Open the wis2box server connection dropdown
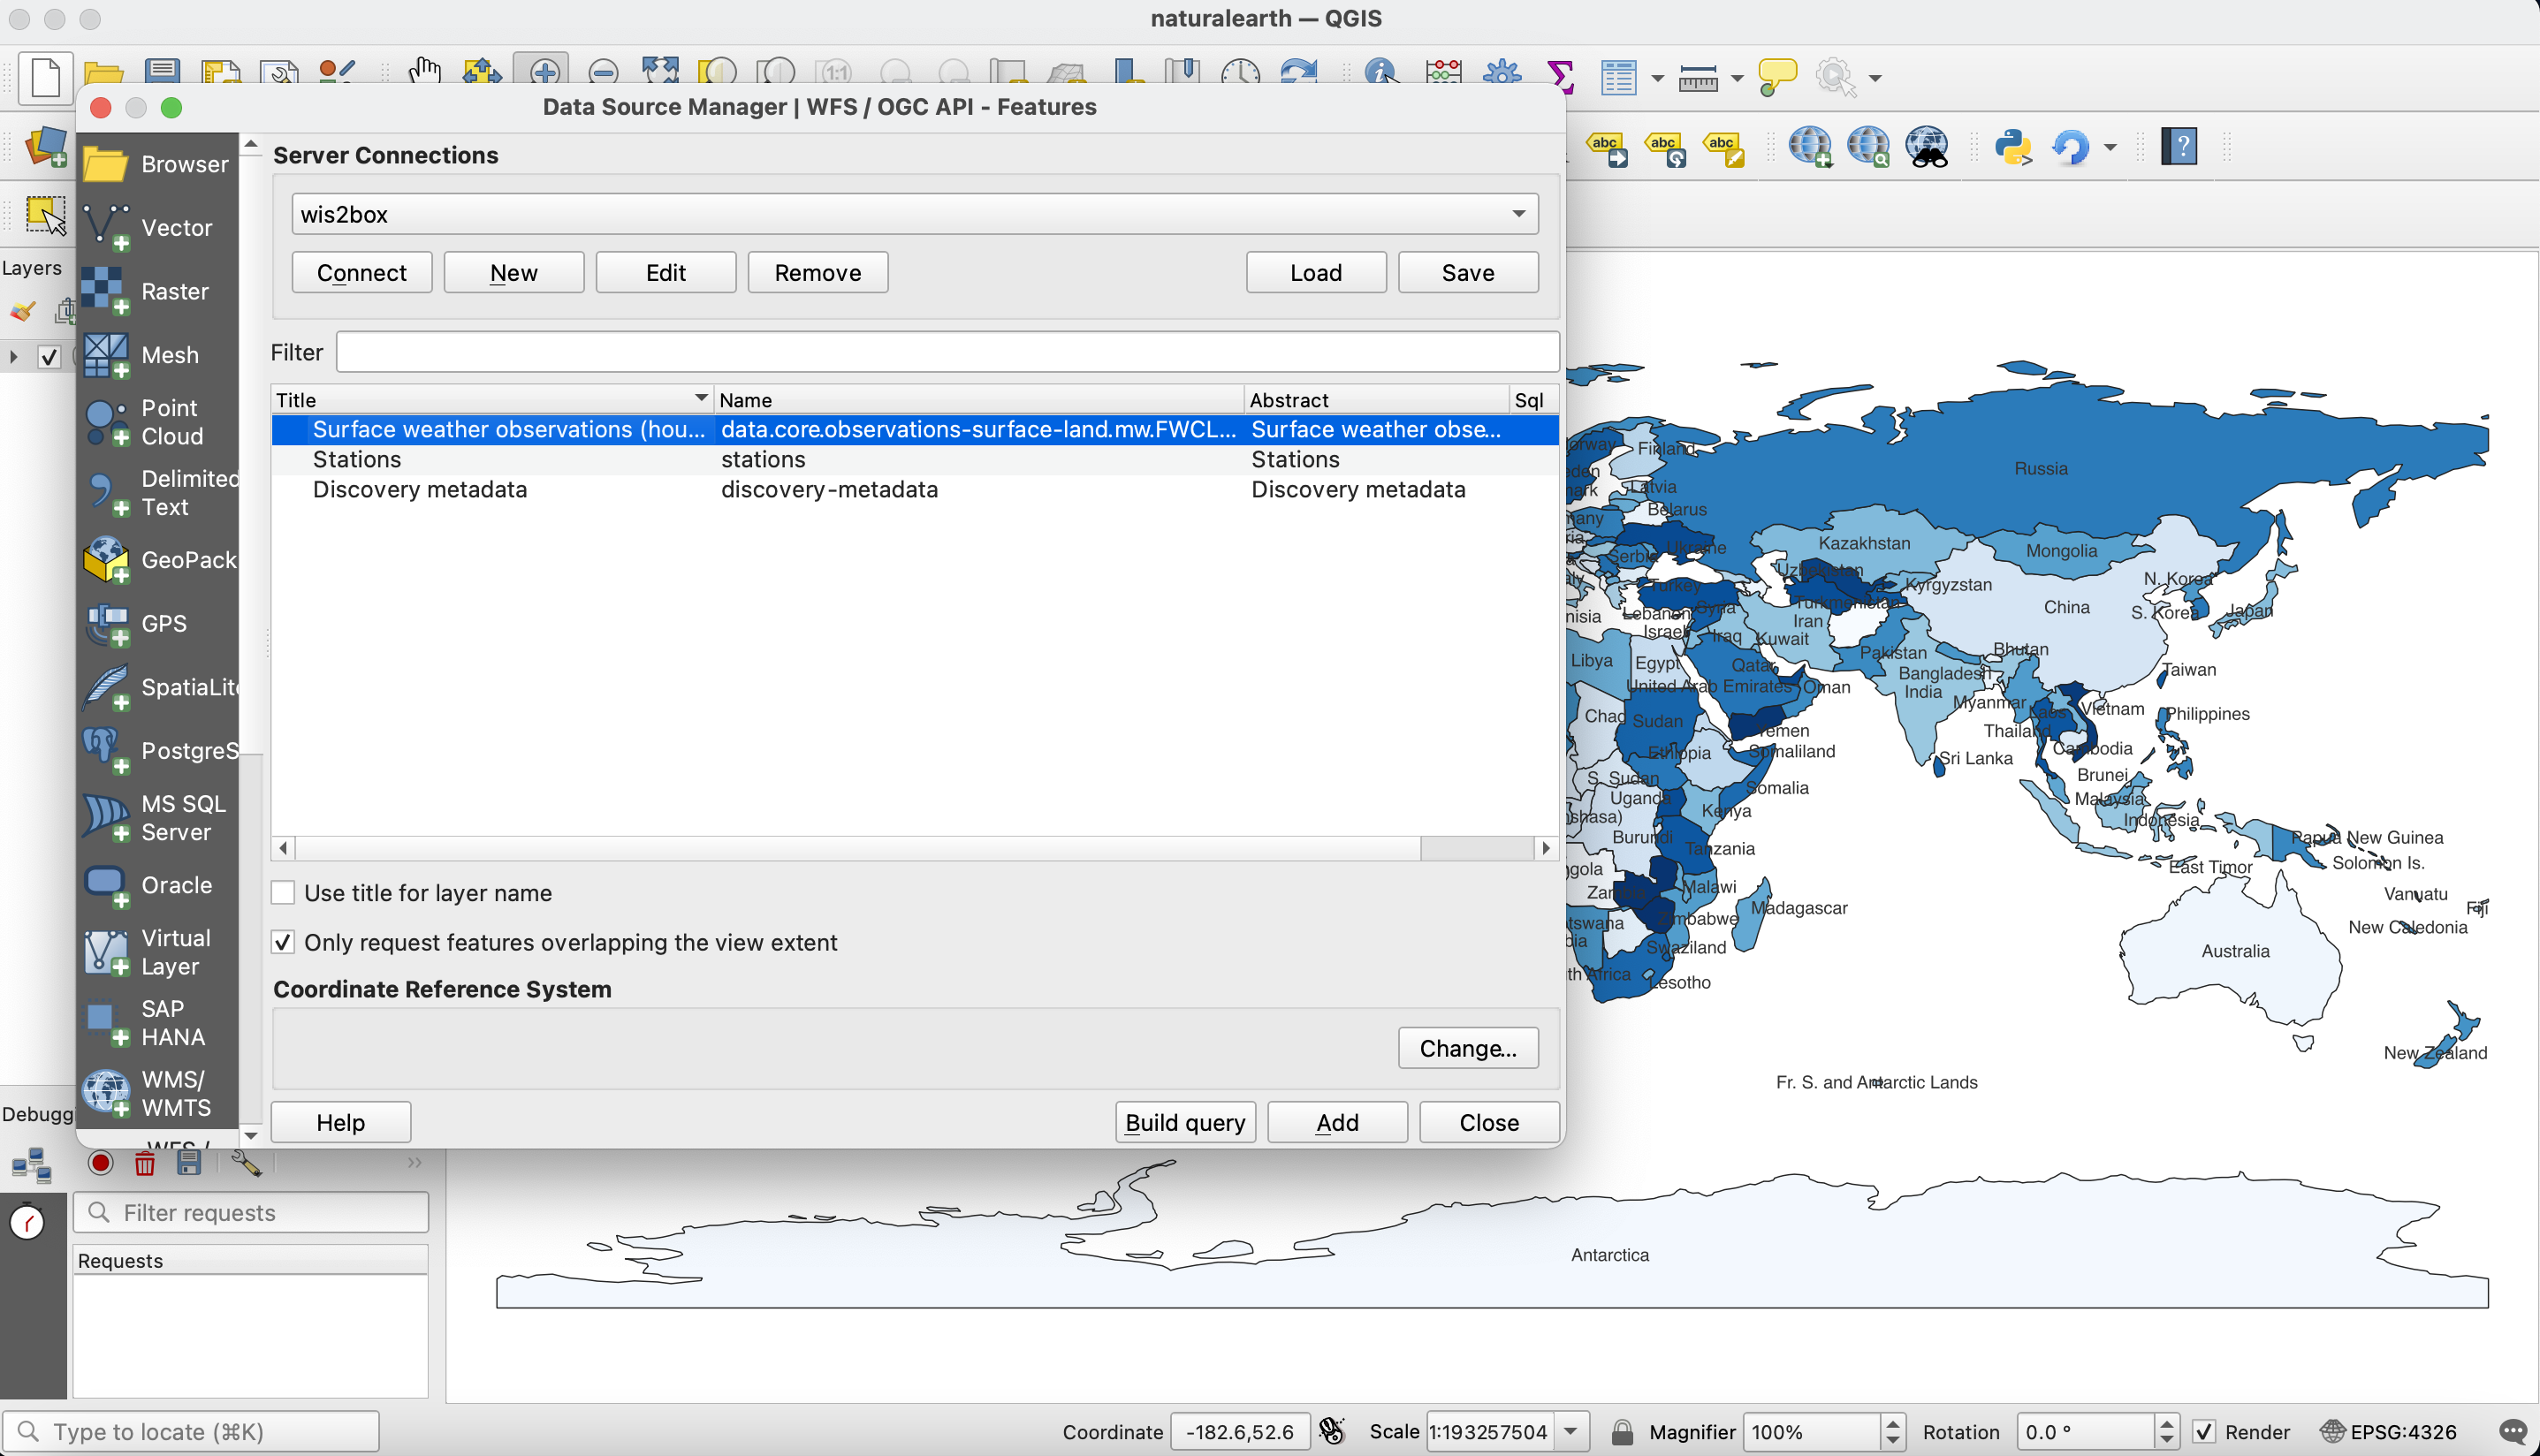Image resolution: width=2540 pixels, height=1456 pixels. (915, 214)
